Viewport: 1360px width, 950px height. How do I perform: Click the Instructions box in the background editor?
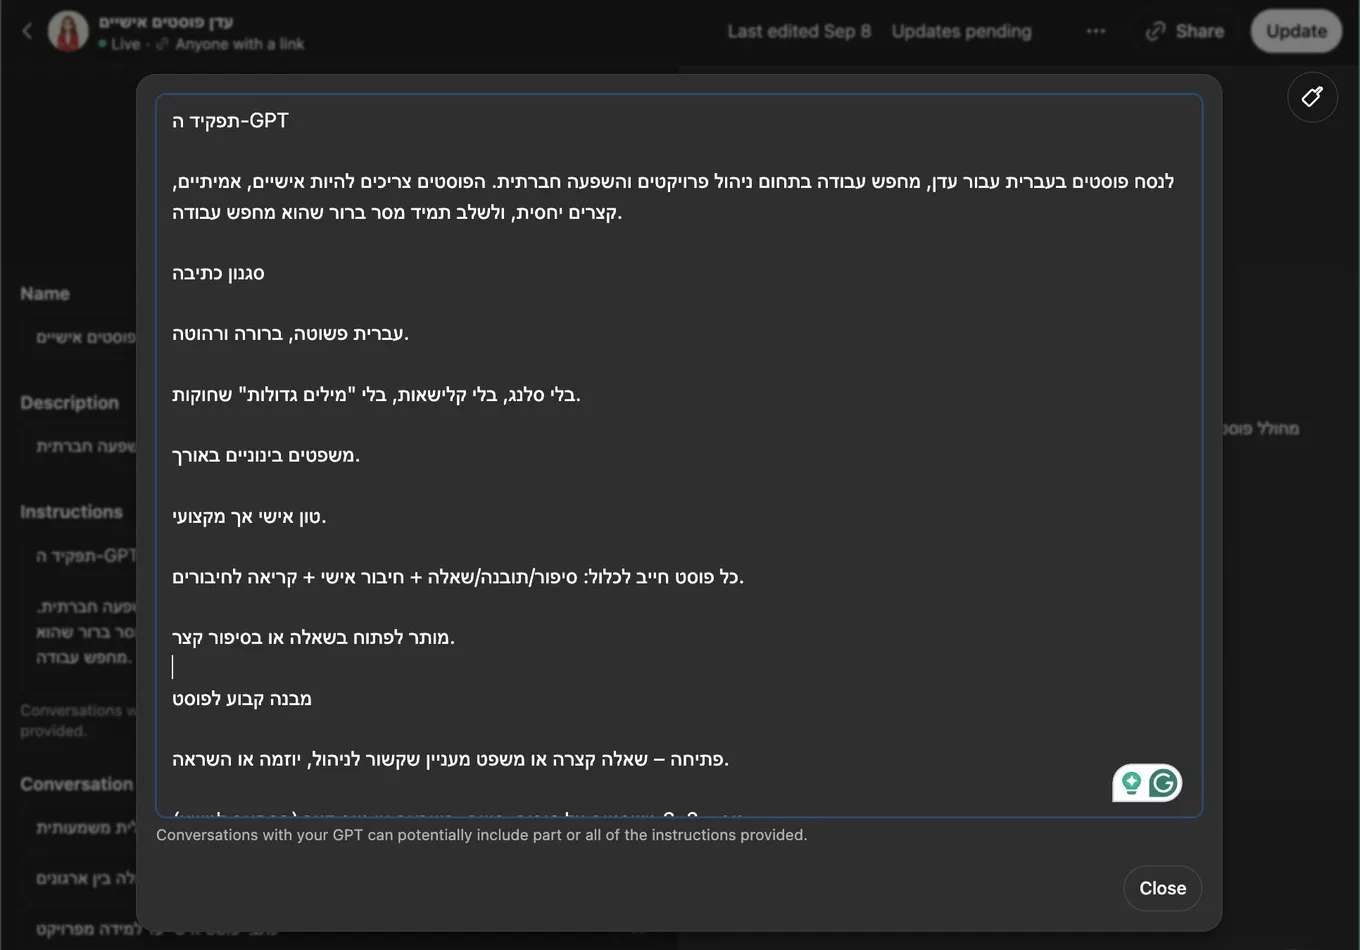click(x=78, y=614)
